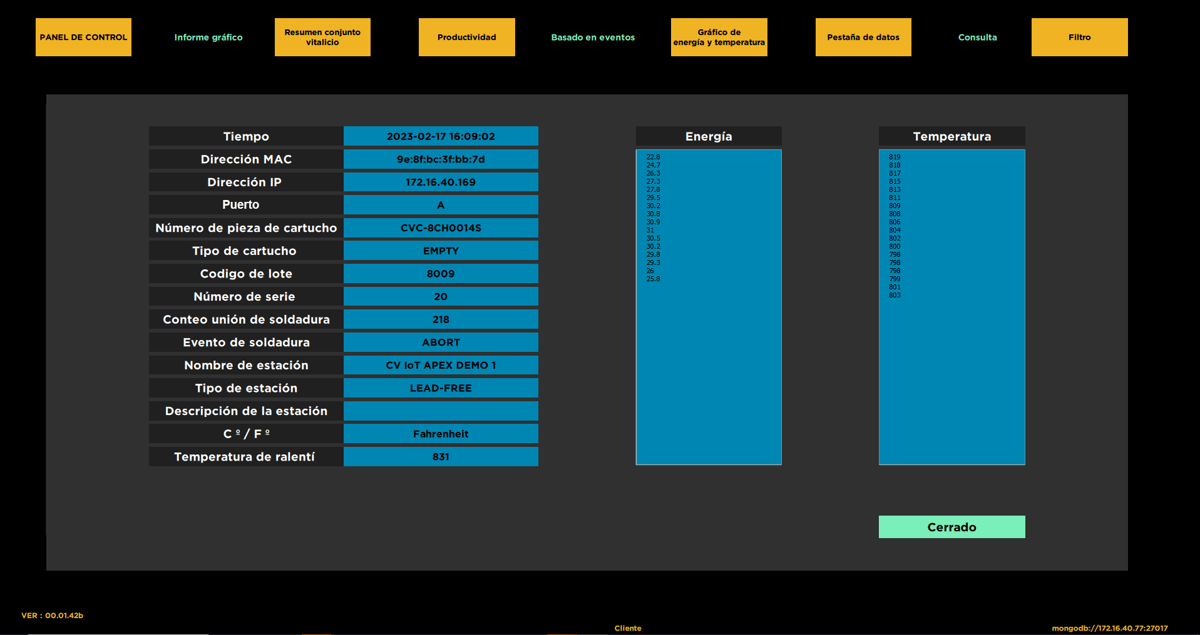Image resolution: width=1200 pixels, height=635 pixels.
Task: Open the Filtro panel
Action: click(x=1079, y=36)
